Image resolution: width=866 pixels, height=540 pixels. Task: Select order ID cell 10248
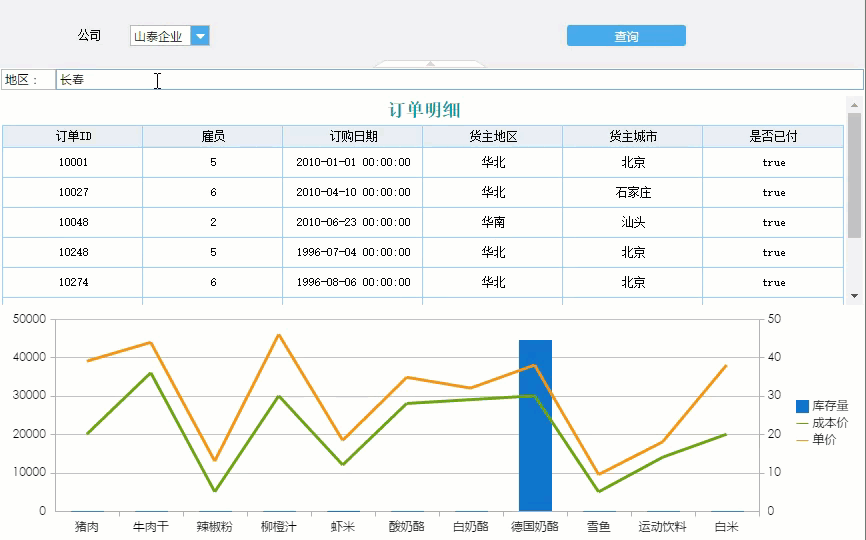pos(73,252)
